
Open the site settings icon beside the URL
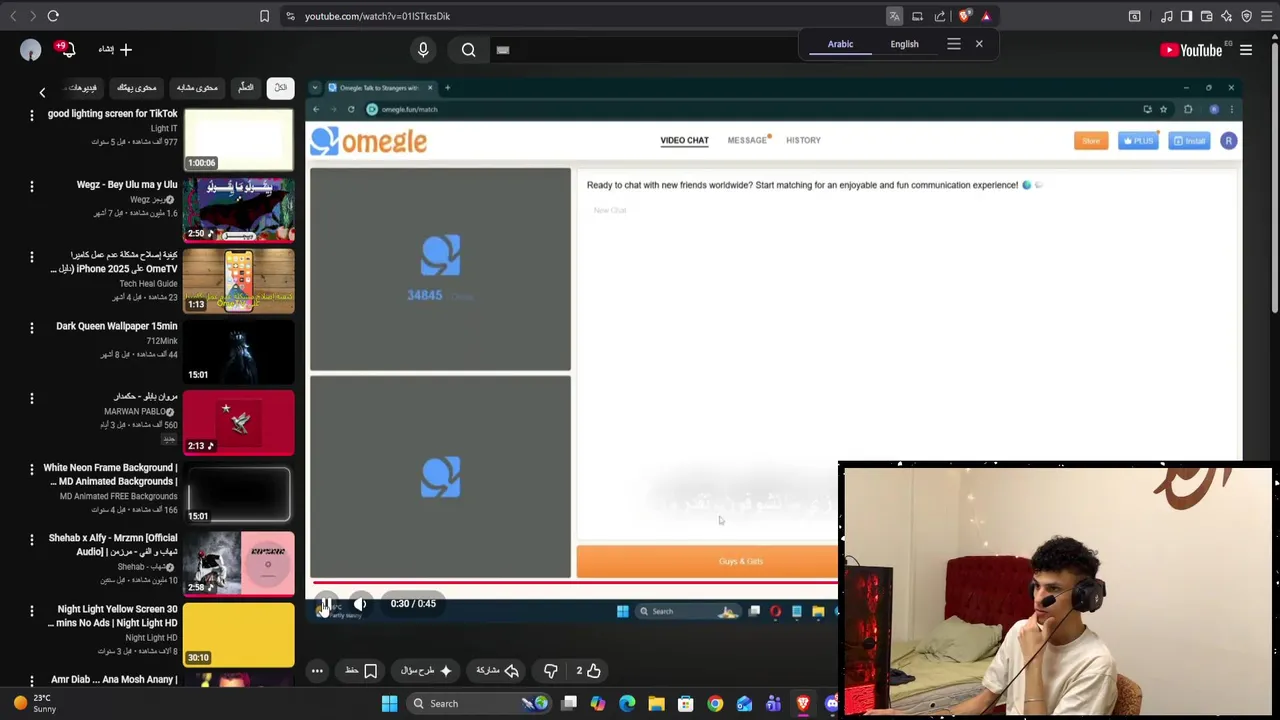tap(289, 16)
